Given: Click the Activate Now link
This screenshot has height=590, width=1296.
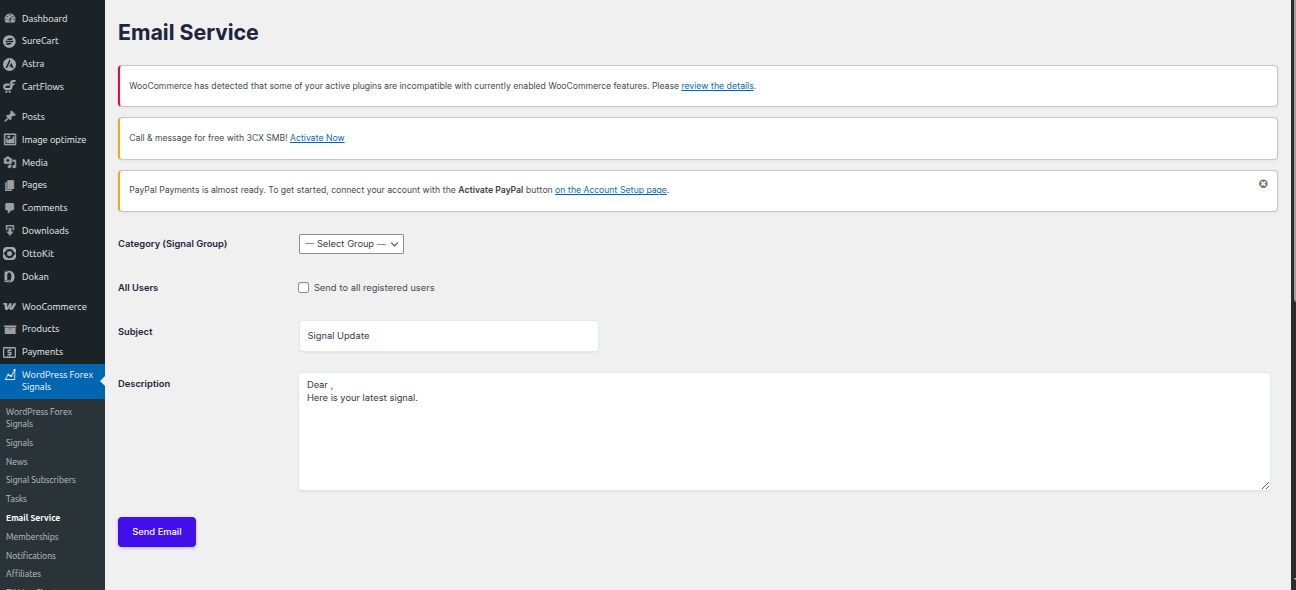Looking at the screenshot, I should point(317,138).
